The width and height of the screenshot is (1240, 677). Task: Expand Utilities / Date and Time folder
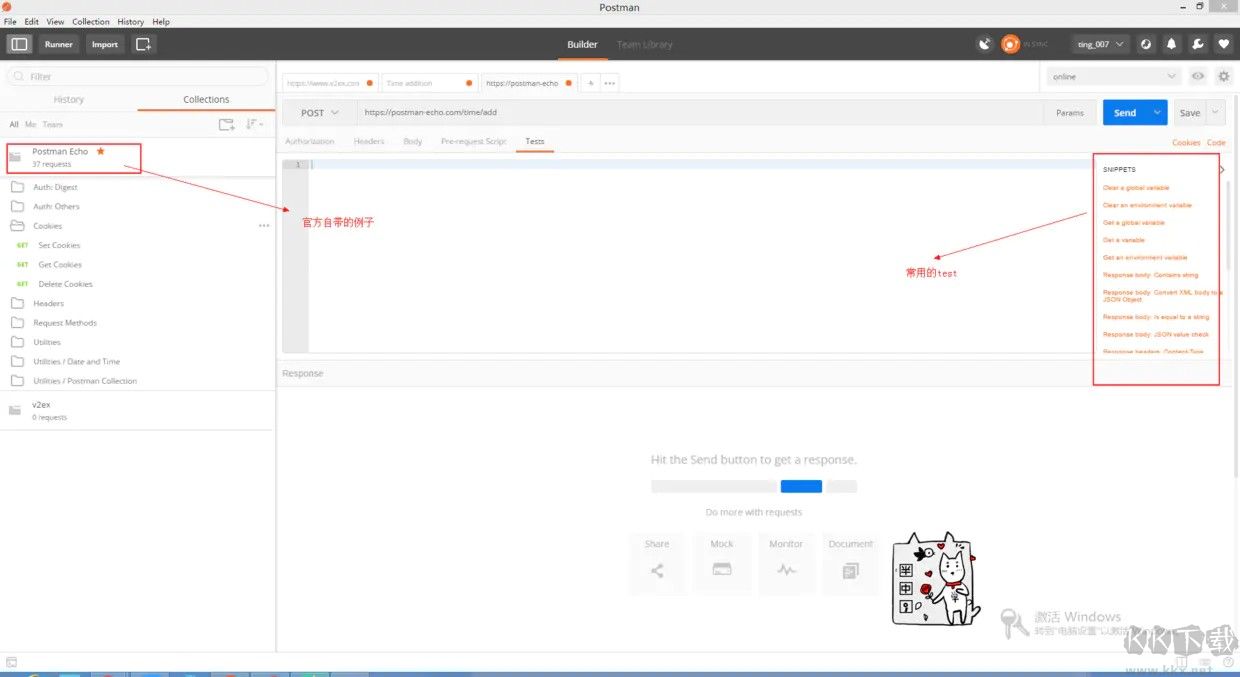click(x=76, y=361)
